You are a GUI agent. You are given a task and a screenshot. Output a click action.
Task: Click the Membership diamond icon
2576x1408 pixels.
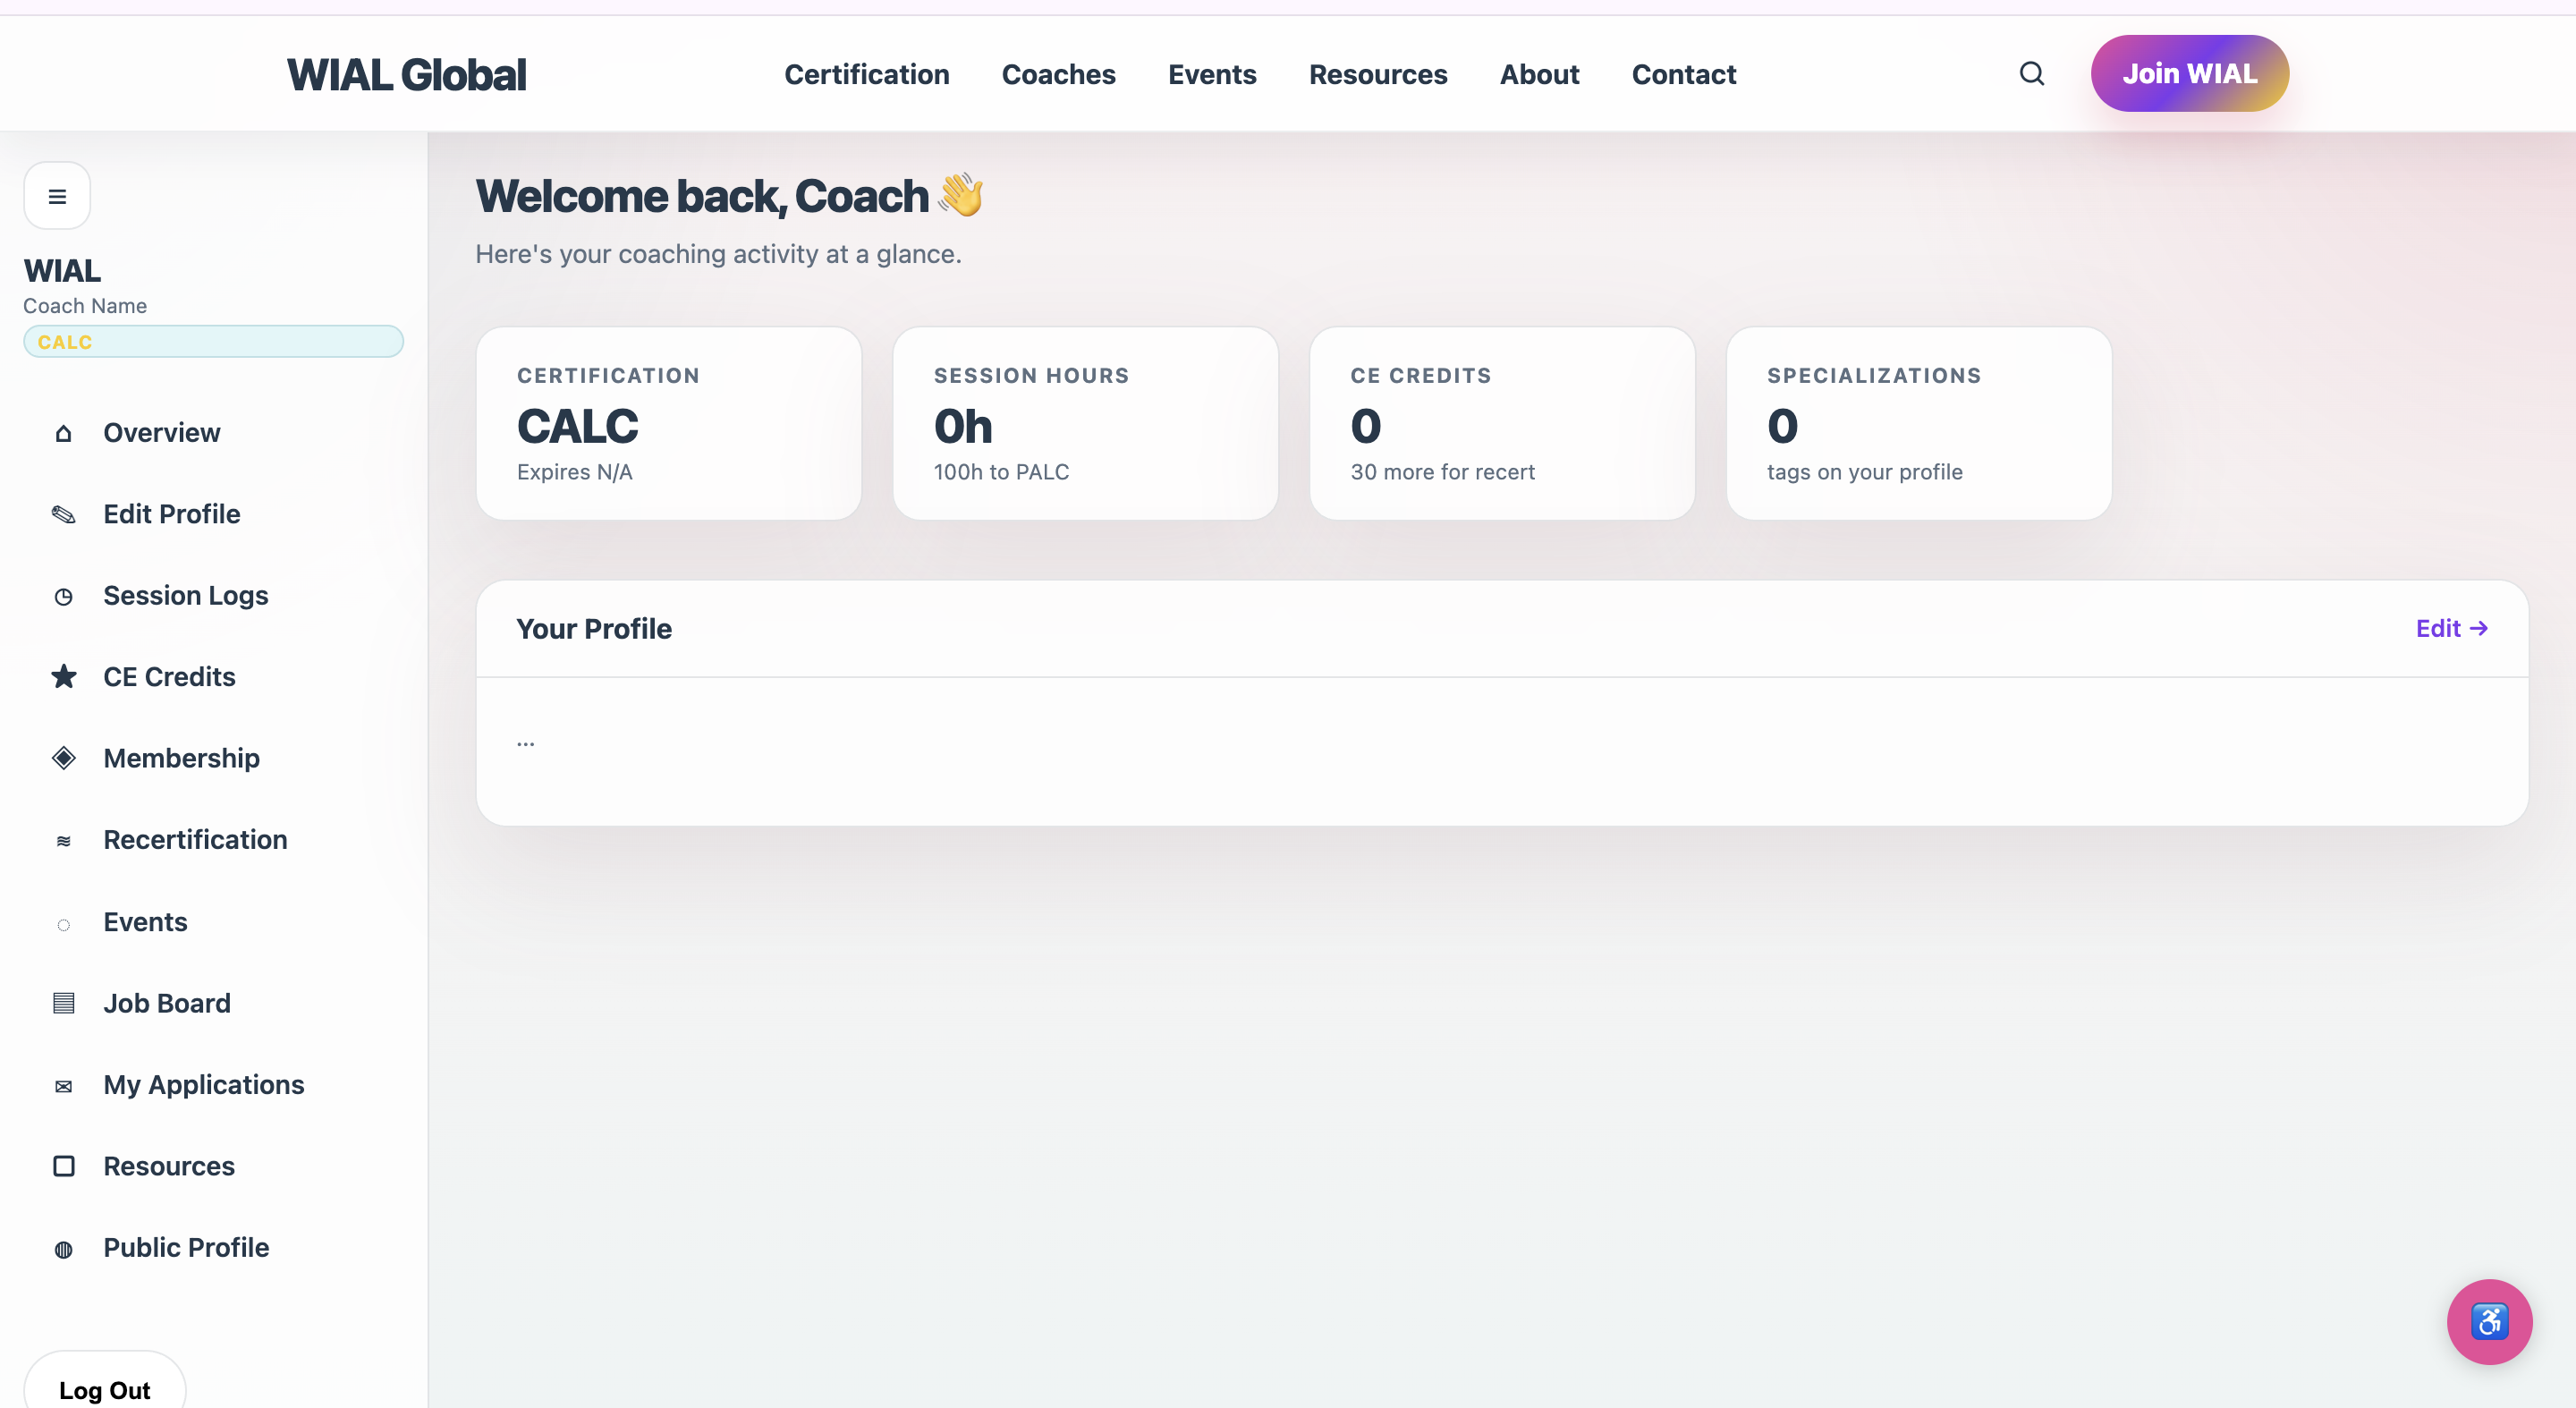click(x=64, y=758)
